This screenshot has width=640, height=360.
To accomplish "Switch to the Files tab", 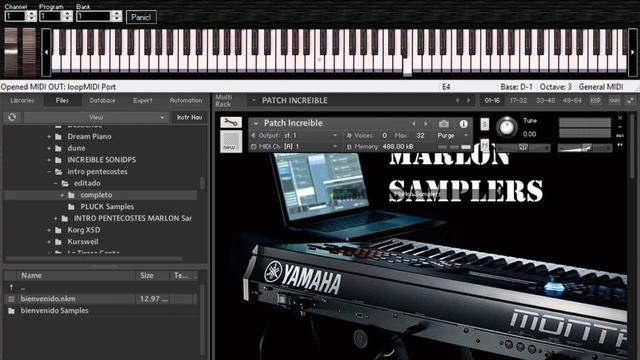I will [x=62, y=100].
